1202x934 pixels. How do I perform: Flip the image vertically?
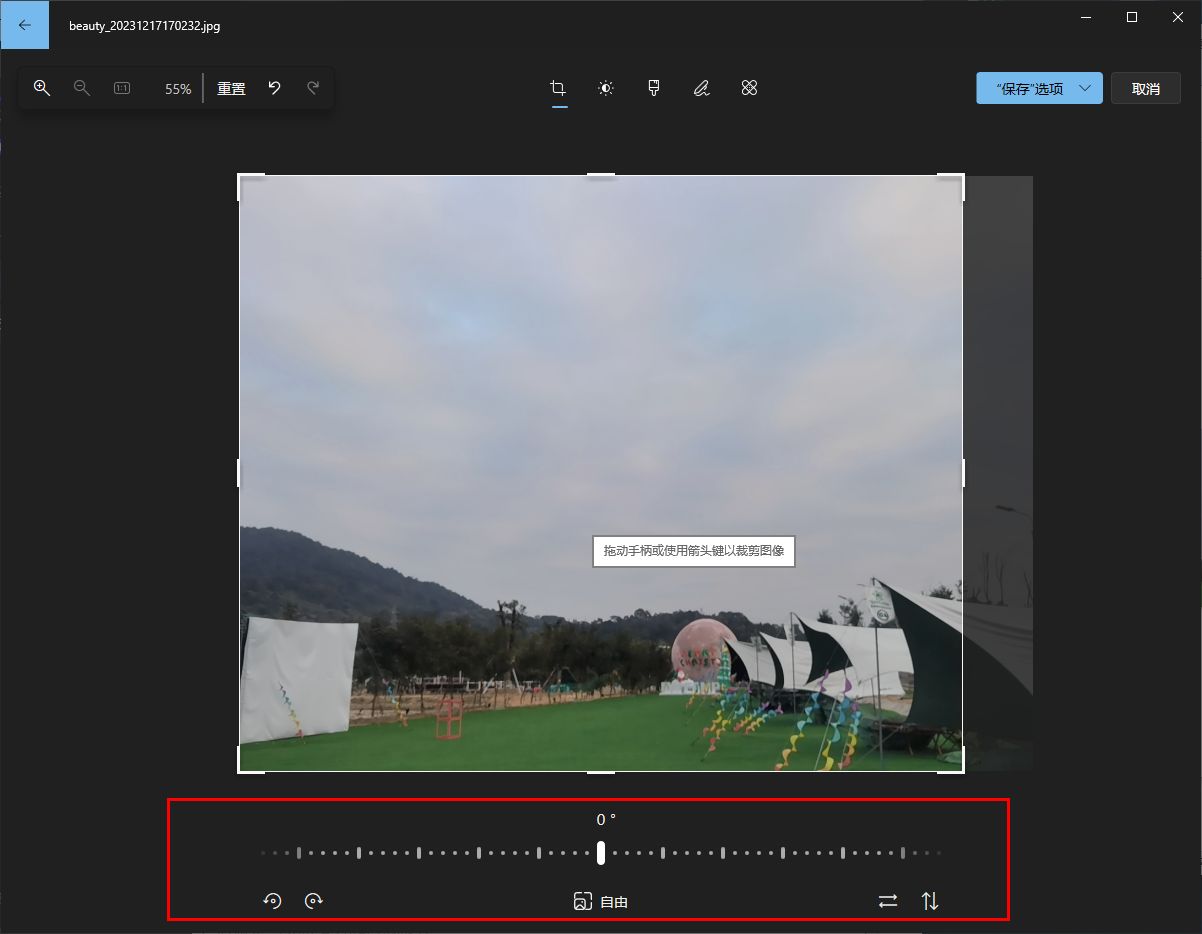coord(930,901)
